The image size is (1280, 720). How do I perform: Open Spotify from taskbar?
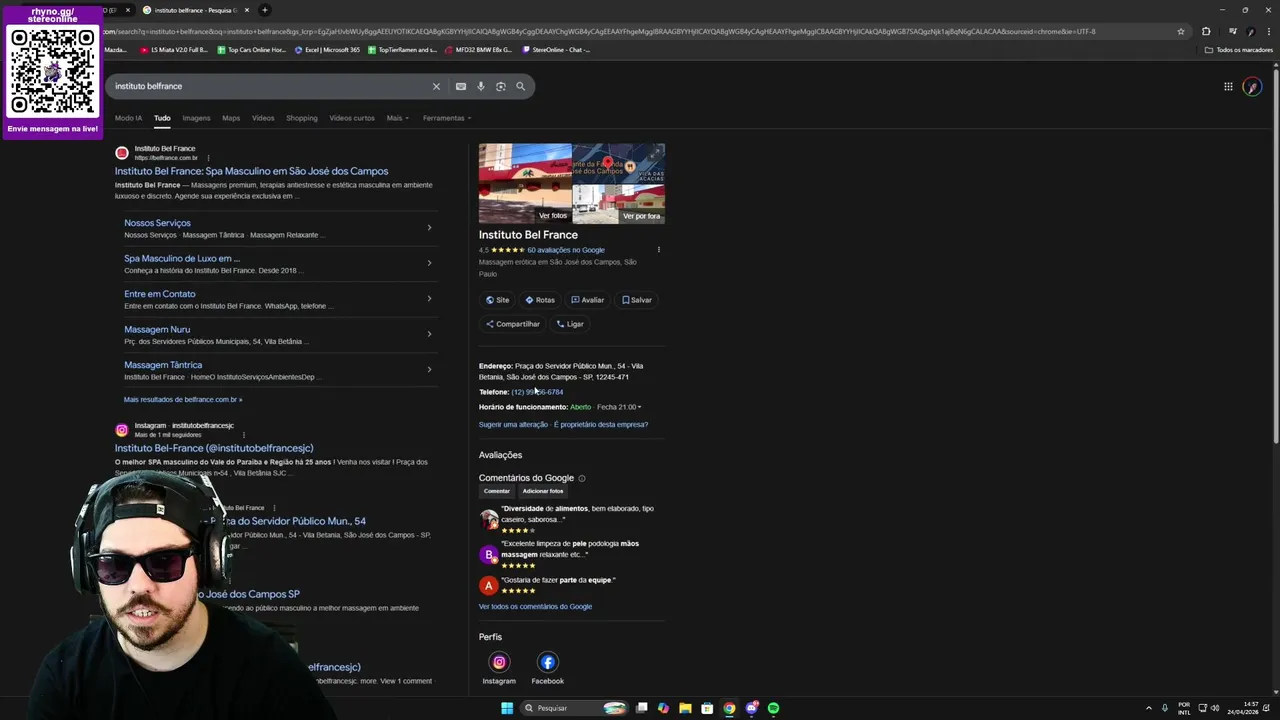coord(773,708)
